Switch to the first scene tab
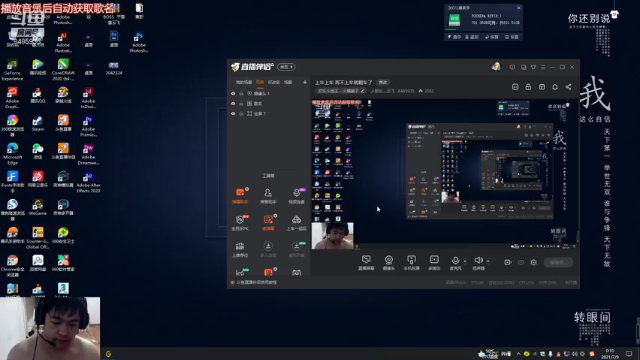Viewport: 640px width, 360px height. click(x=244, y=82)
